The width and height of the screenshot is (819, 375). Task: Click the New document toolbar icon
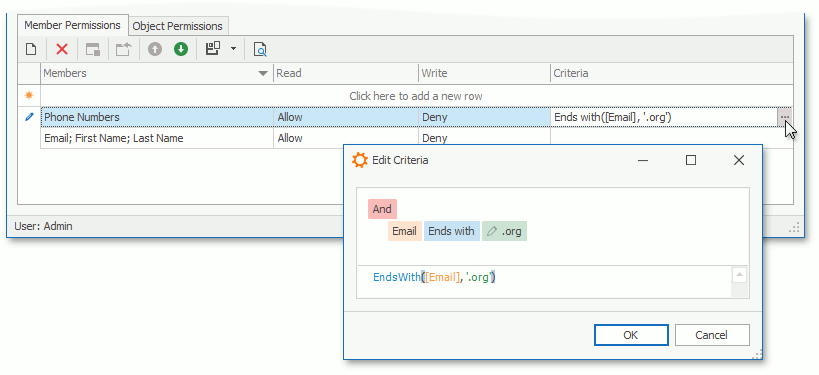point(31,50)
